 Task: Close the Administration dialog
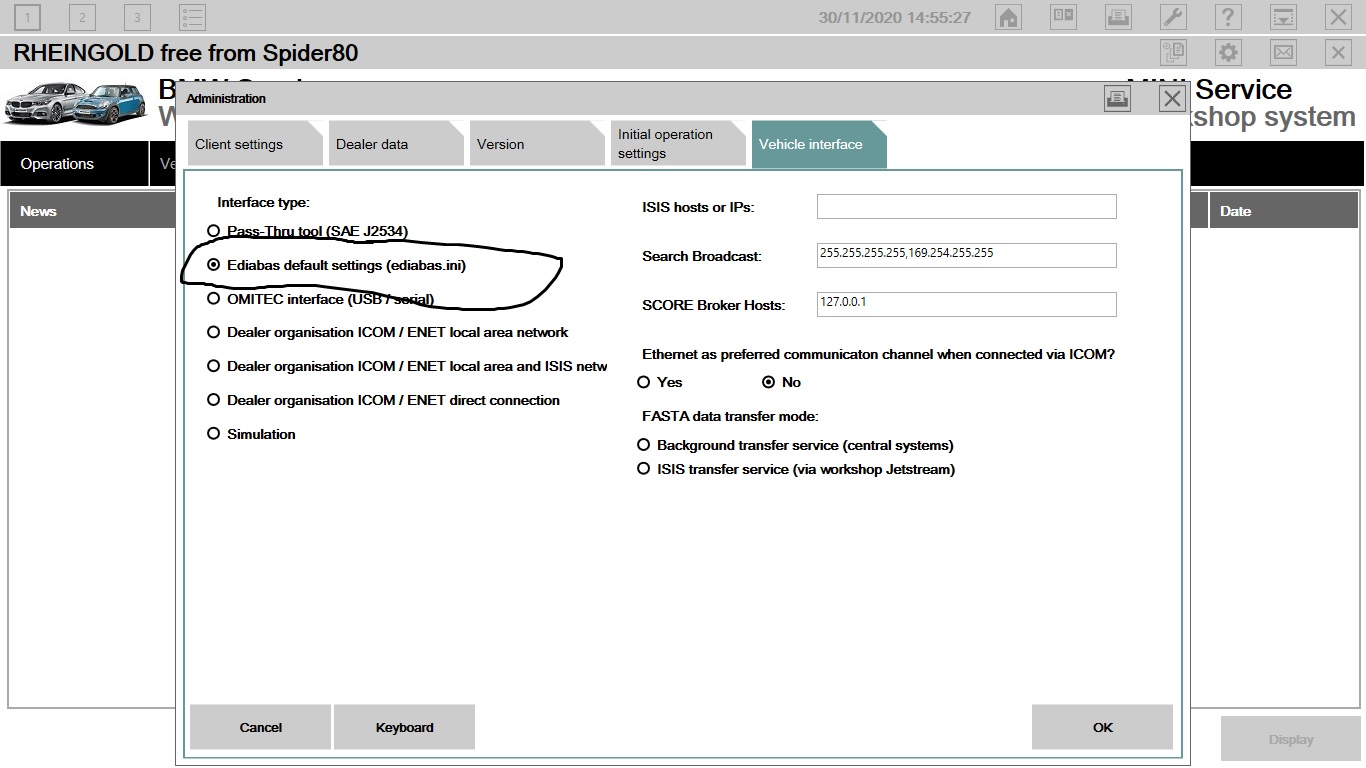pyautogui.click(x=1172, y=98)
